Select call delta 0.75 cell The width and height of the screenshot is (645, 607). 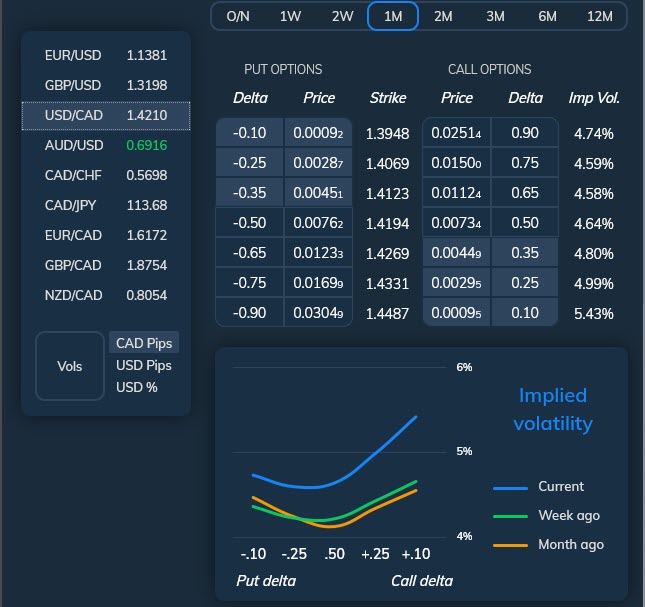[525, 163]
